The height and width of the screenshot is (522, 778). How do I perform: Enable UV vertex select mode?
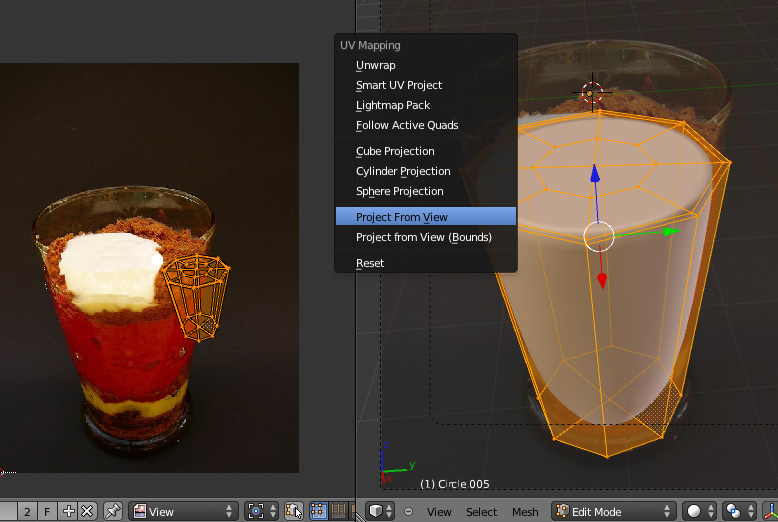[x=319, y=511]
